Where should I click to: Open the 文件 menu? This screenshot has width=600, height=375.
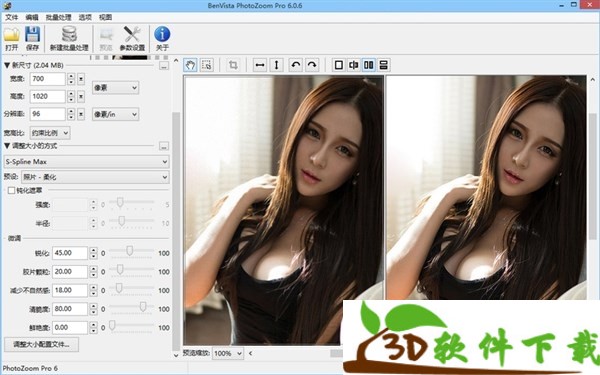tap(11, 17)
